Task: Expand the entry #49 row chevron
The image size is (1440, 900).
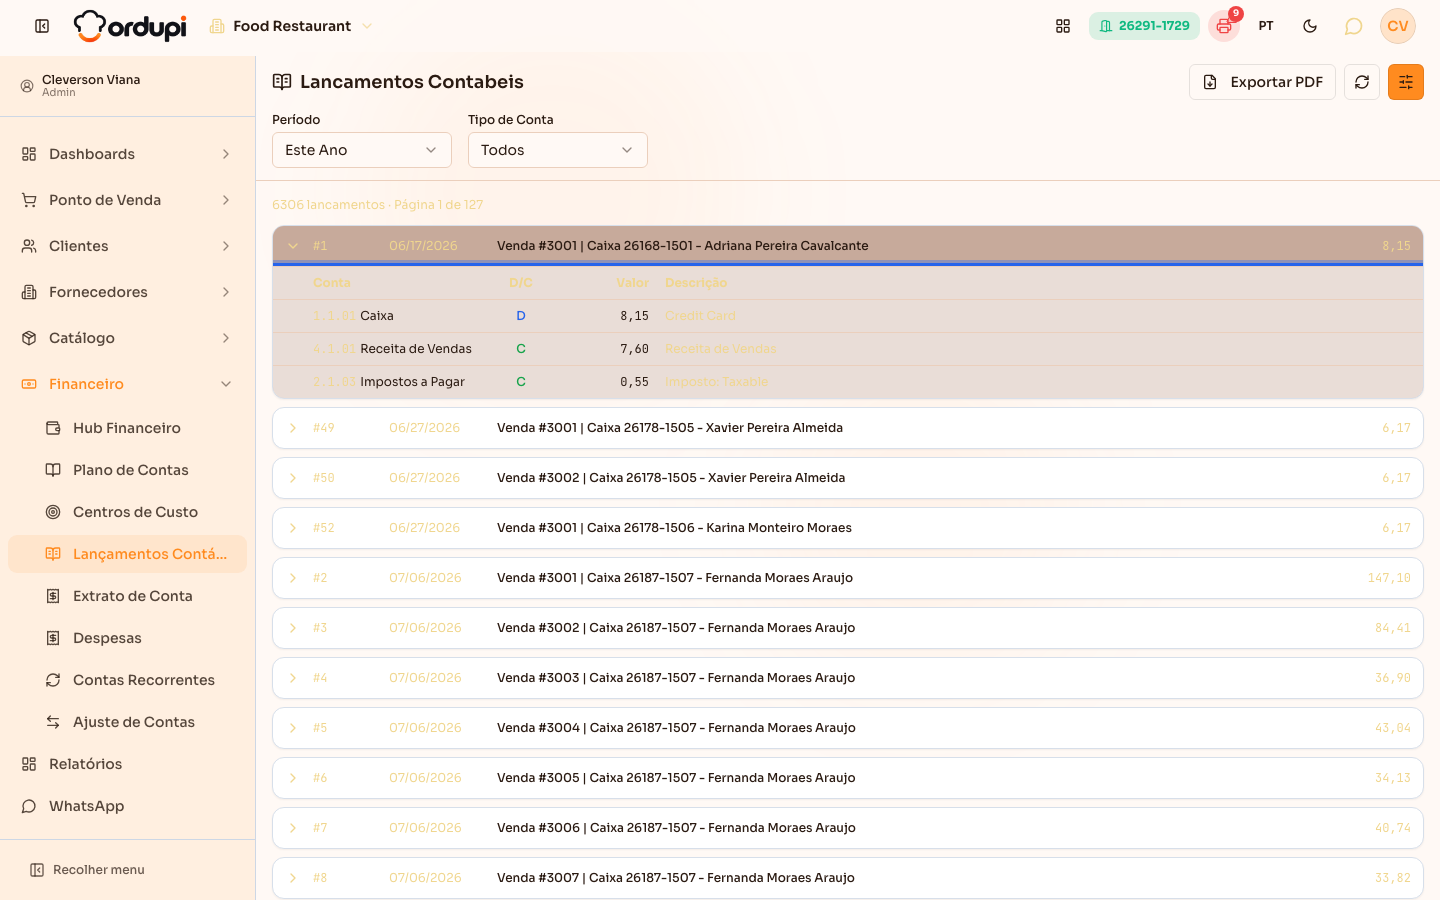Action: [293, 428]
